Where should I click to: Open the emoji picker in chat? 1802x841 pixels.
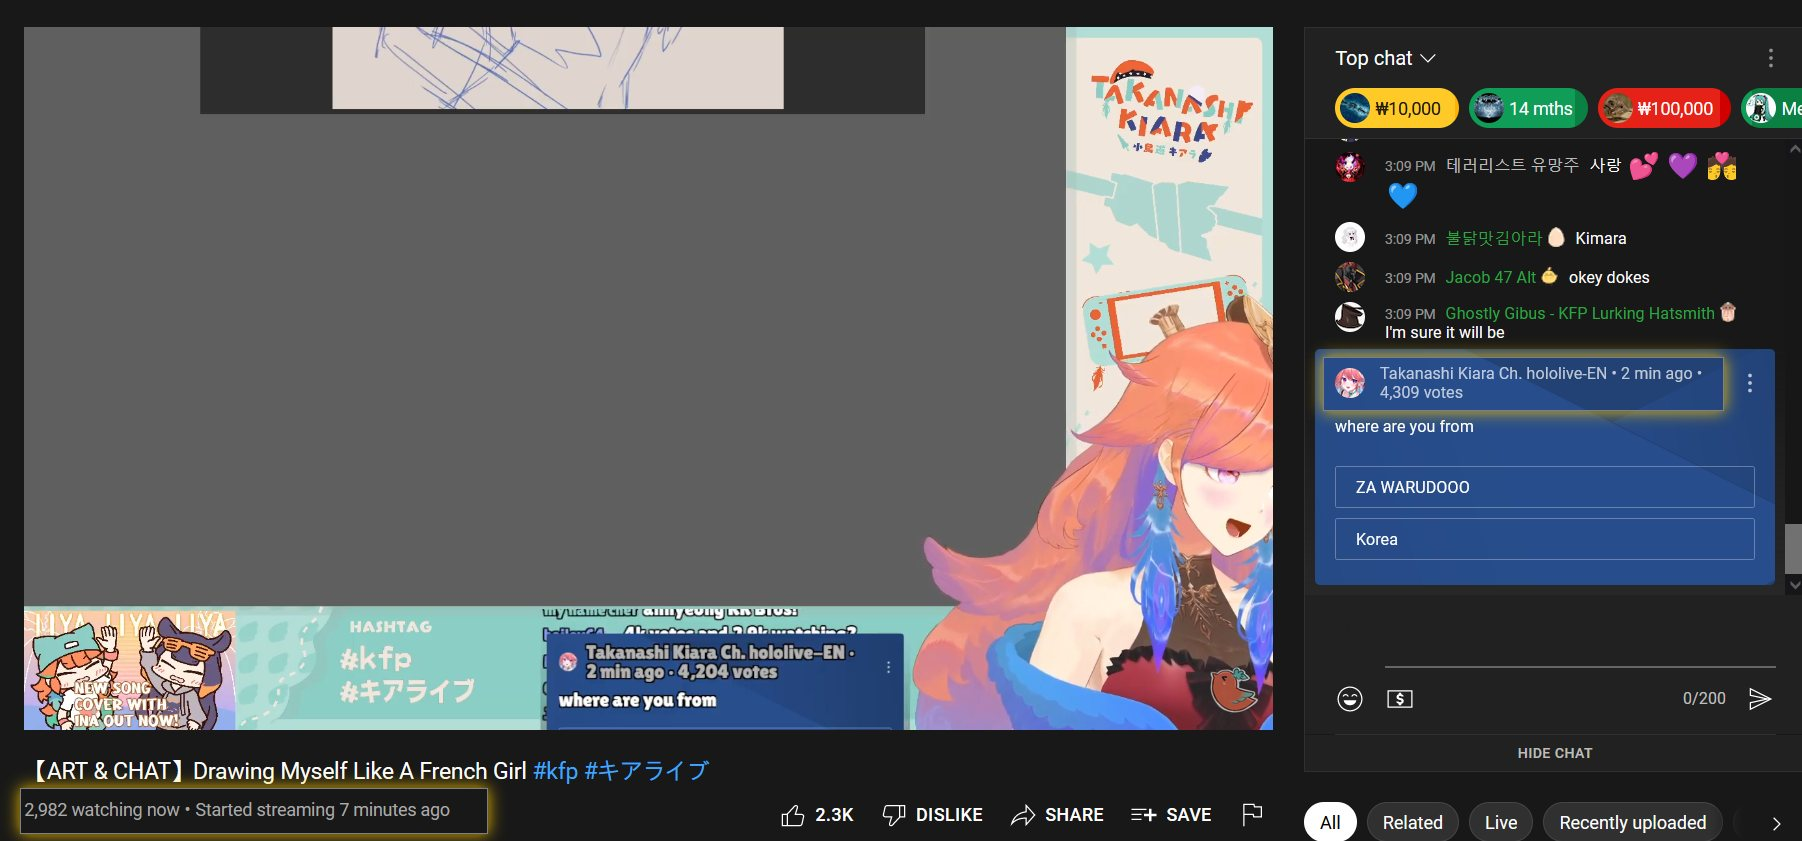[x=1350, y=699]
